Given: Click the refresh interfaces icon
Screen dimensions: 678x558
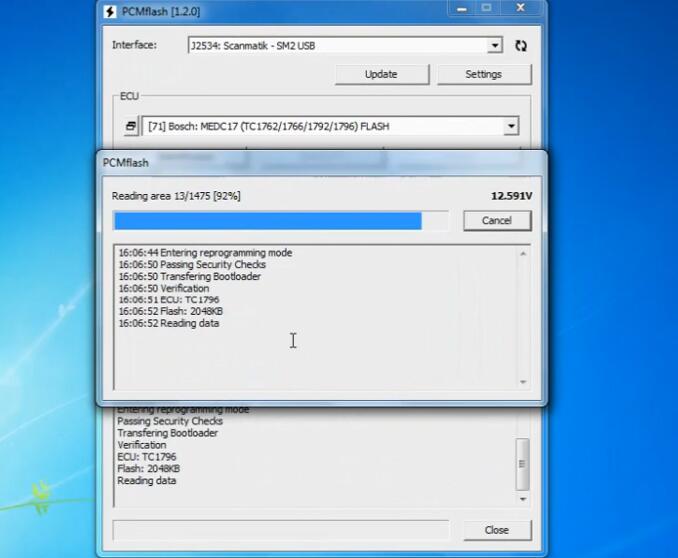Looking at the screenshot, I should tap(521, 45).
